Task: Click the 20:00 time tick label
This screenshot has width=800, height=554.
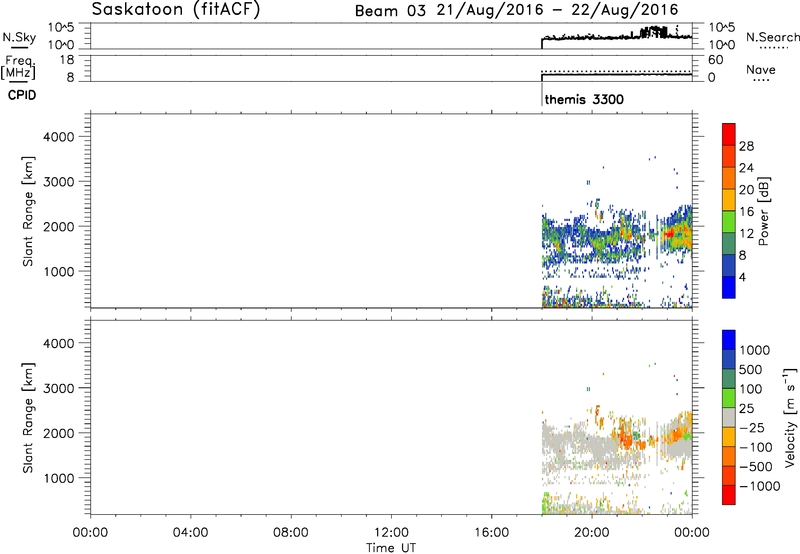Action: coord(592,533)
